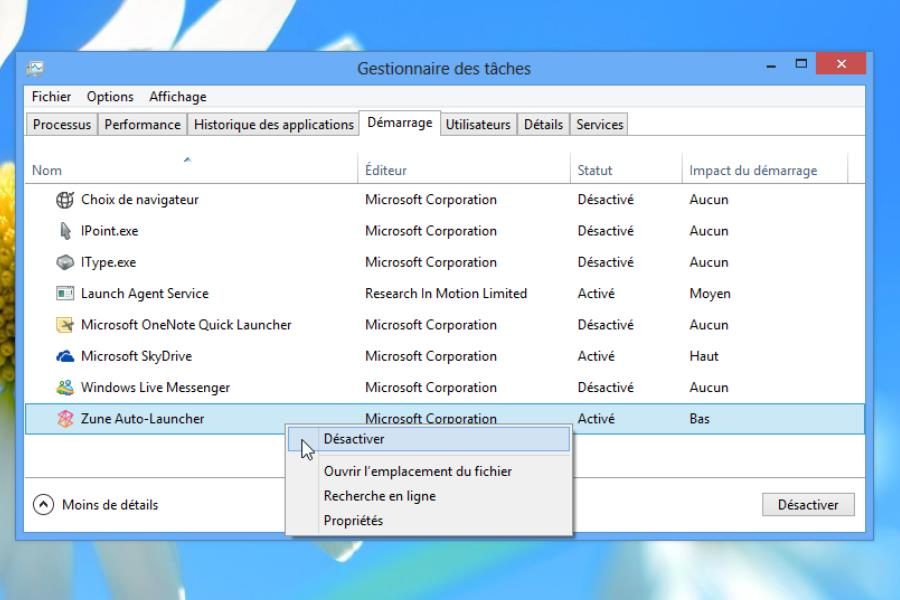900x600 pixels.
Task: Click the Microsoft SkyDrive cloud icon
Action: pos(65,356)
